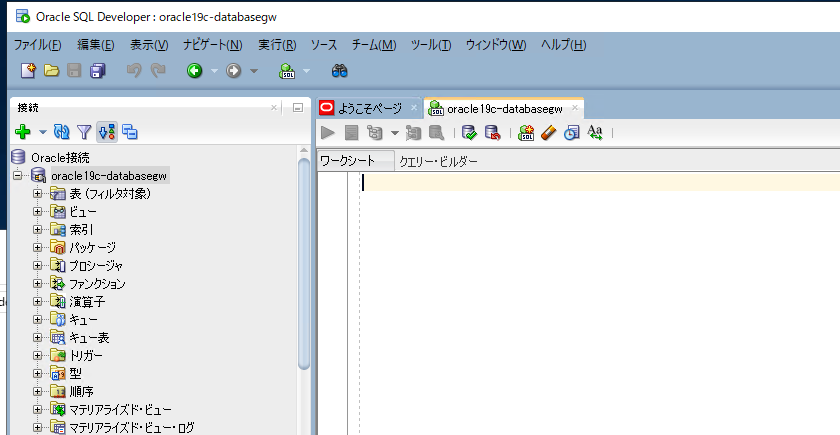Image resolution: width=840 pixels, height=435 pixels.
Task: Click the Run Script icon
Action: pos(351,132)
